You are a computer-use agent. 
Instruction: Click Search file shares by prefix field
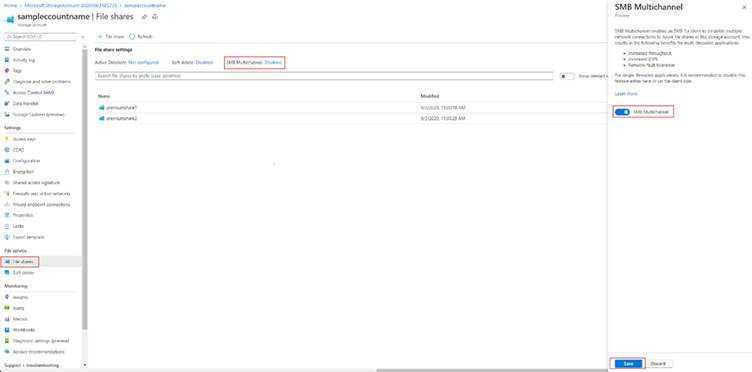click(324, 76)
